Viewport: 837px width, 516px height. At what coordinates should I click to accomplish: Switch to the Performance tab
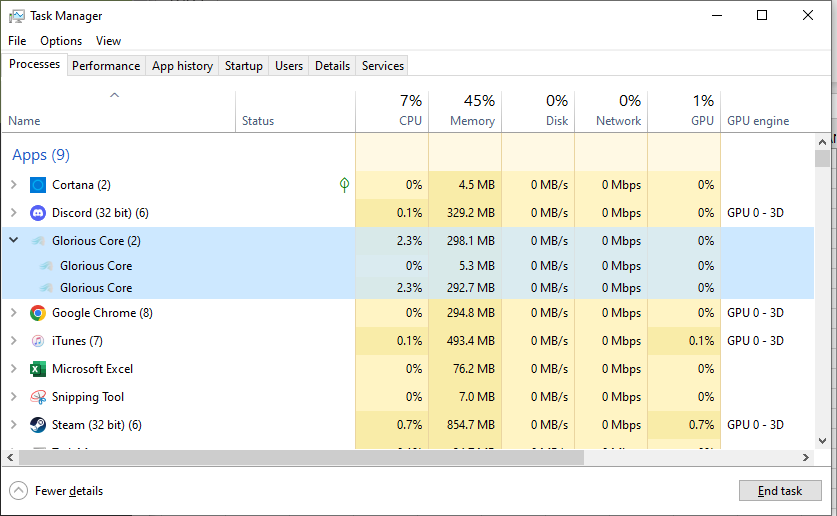[x=106, y=66]
